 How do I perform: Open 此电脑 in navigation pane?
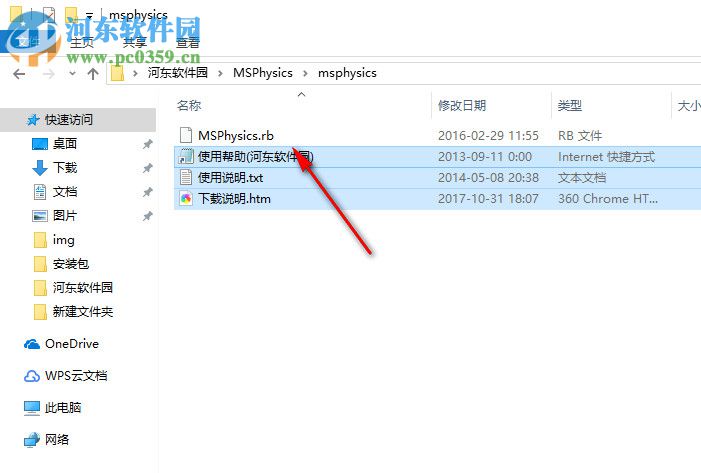coord(63,407)
